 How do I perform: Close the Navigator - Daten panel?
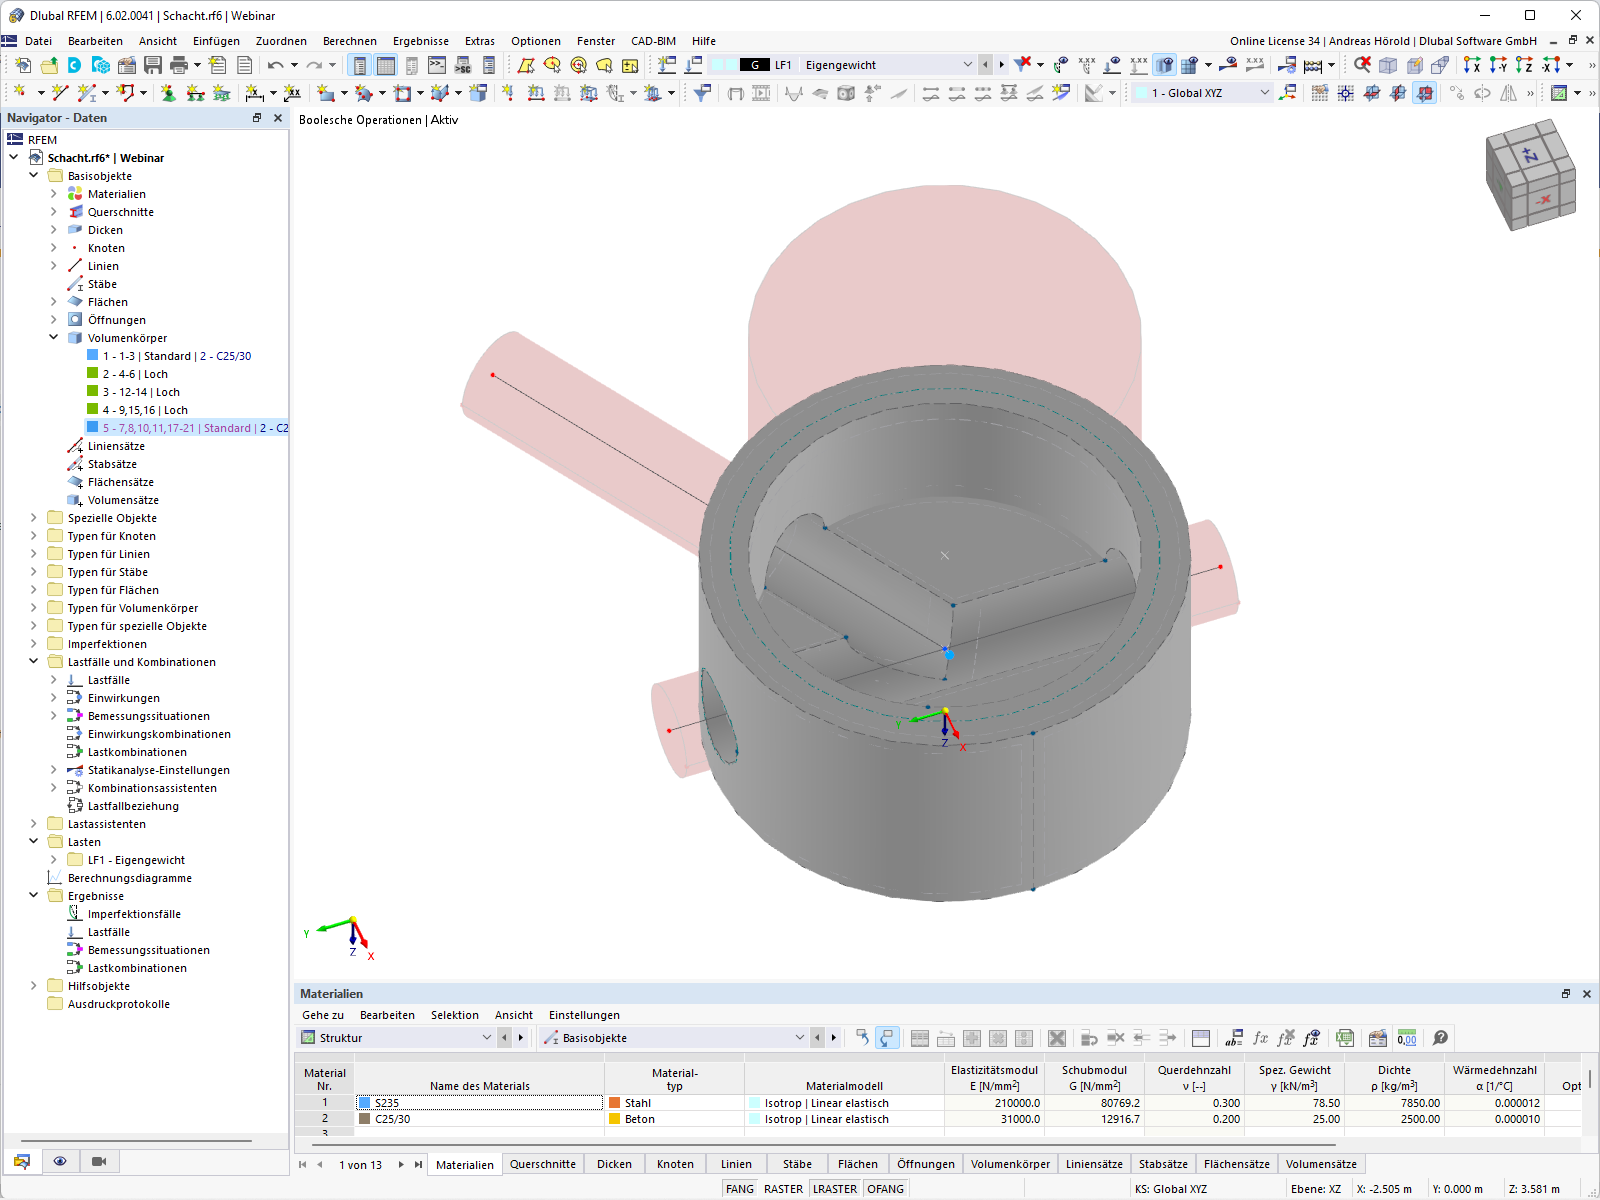tap(278, 118)
